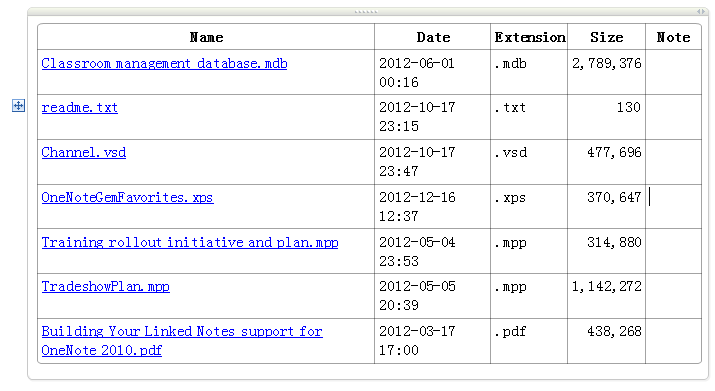Select the Note column header cell

[674, 37]
